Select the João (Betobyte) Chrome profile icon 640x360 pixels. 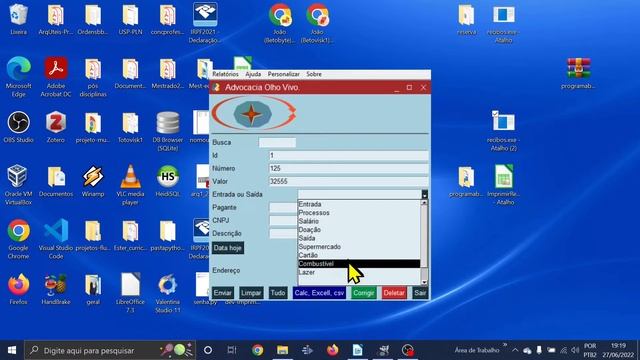coord(280,23)
